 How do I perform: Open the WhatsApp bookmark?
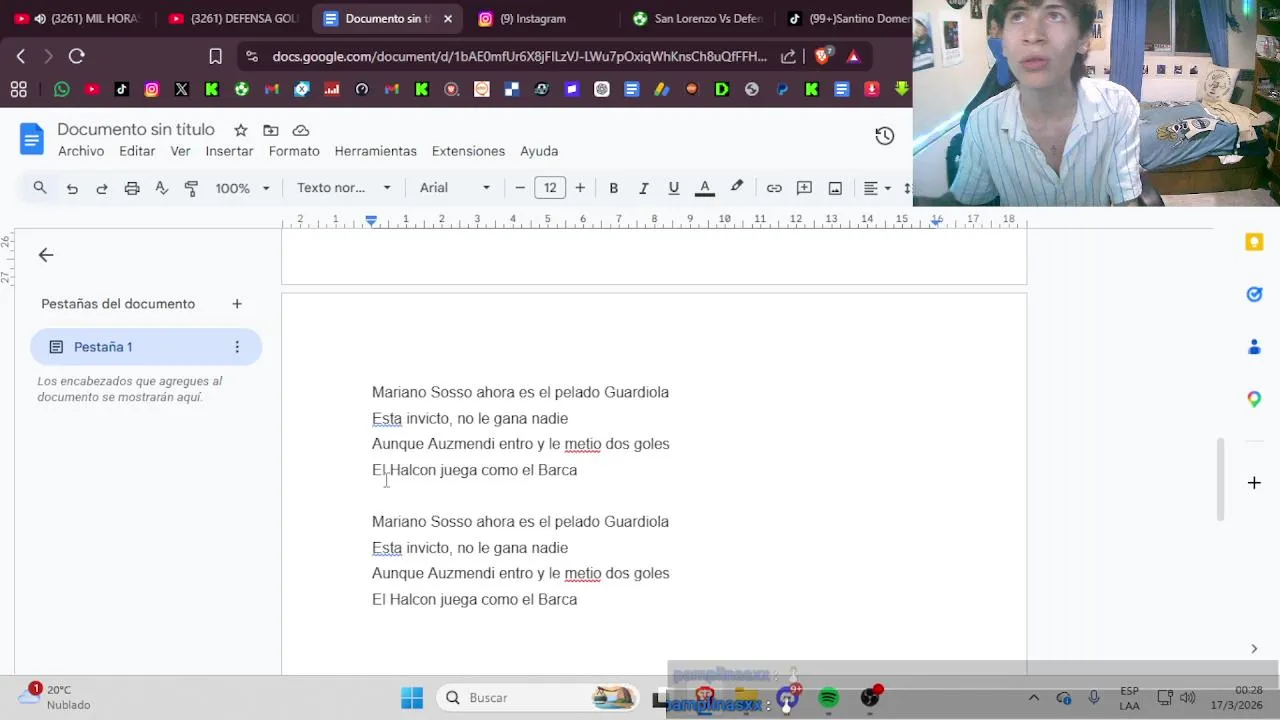tap(62, 89)
